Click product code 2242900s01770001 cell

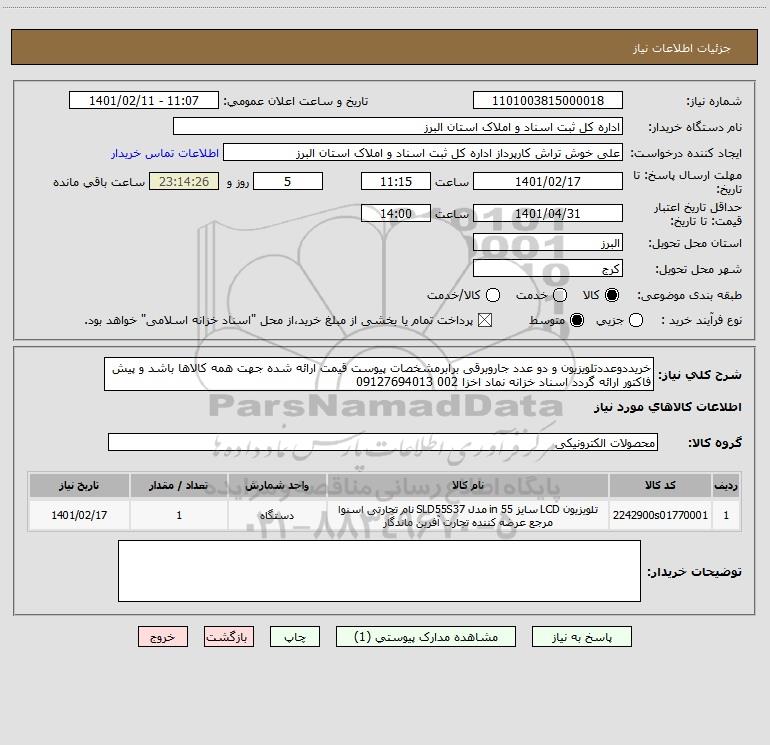click(660, 515)
